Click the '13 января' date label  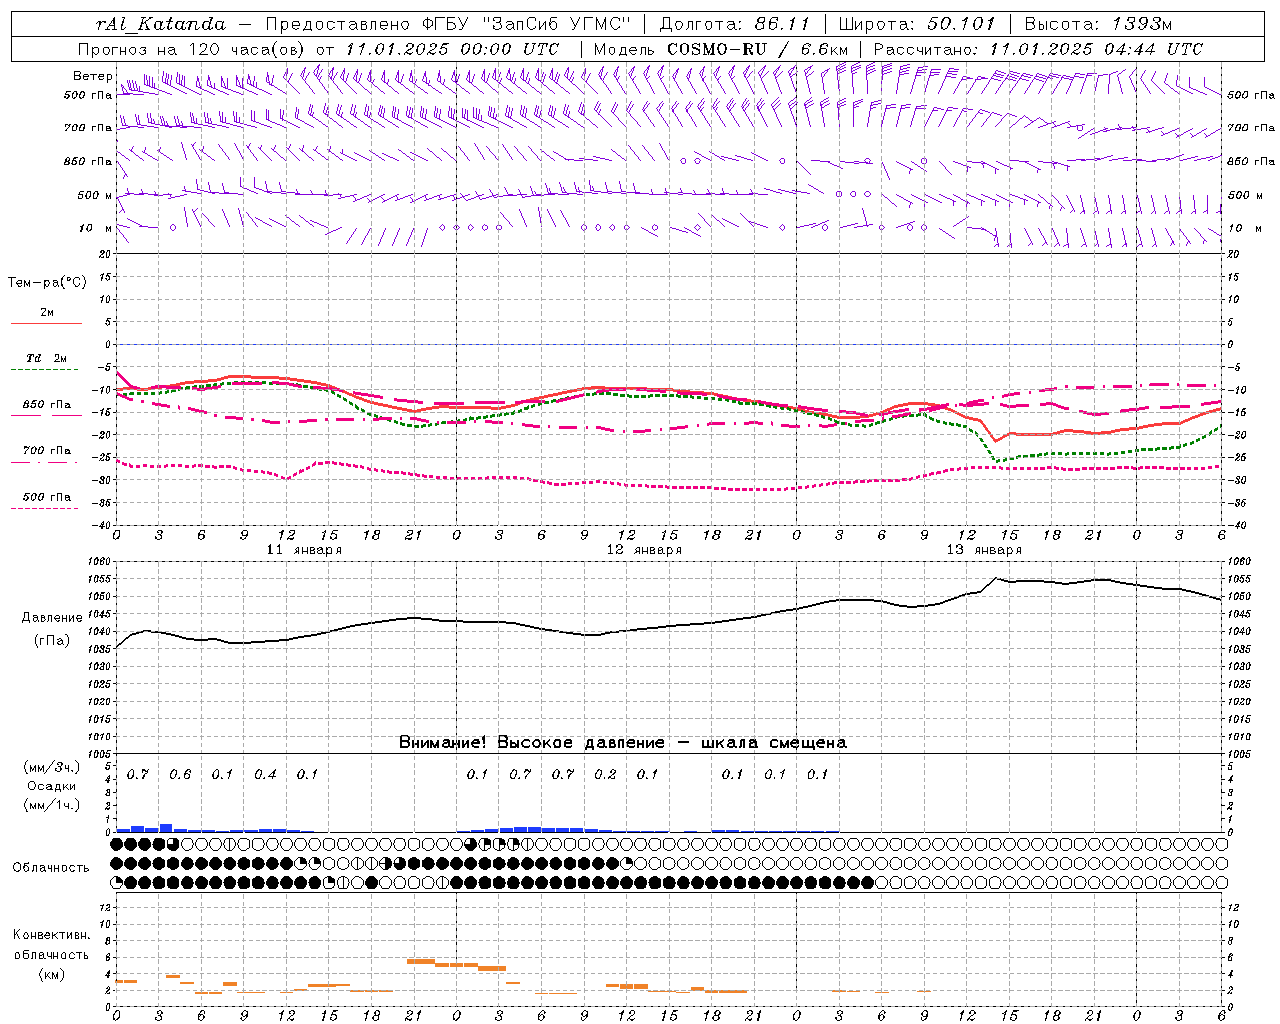point(984,550)
